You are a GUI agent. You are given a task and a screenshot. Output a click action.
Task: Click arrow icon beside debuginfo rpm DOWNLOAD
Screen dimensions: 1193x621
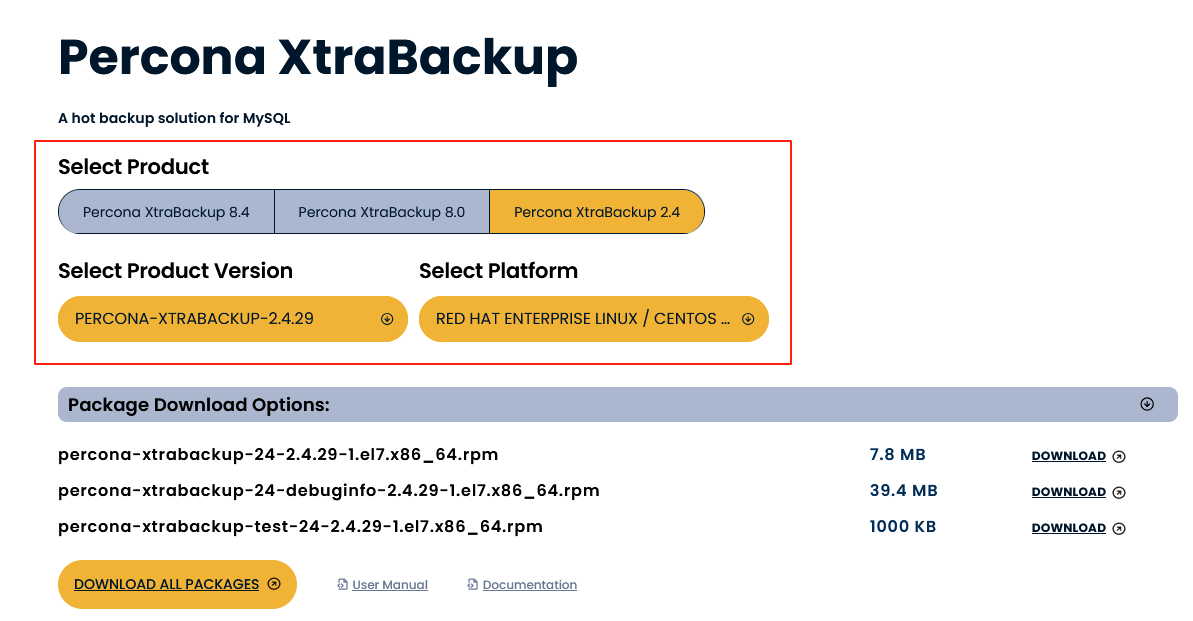click(x=1119, y=492)
